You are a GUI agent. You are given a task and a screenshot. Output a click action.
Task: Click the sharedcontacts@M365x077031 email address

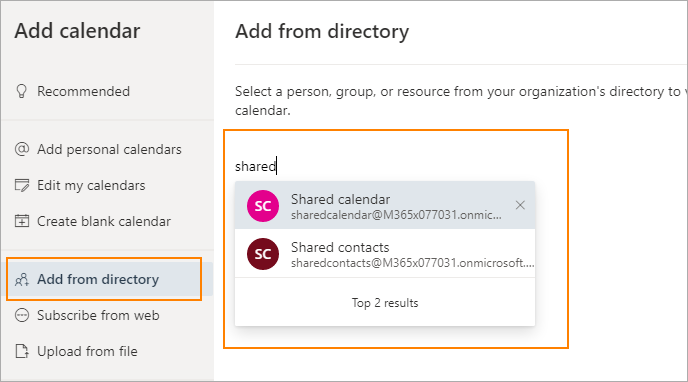412,263
